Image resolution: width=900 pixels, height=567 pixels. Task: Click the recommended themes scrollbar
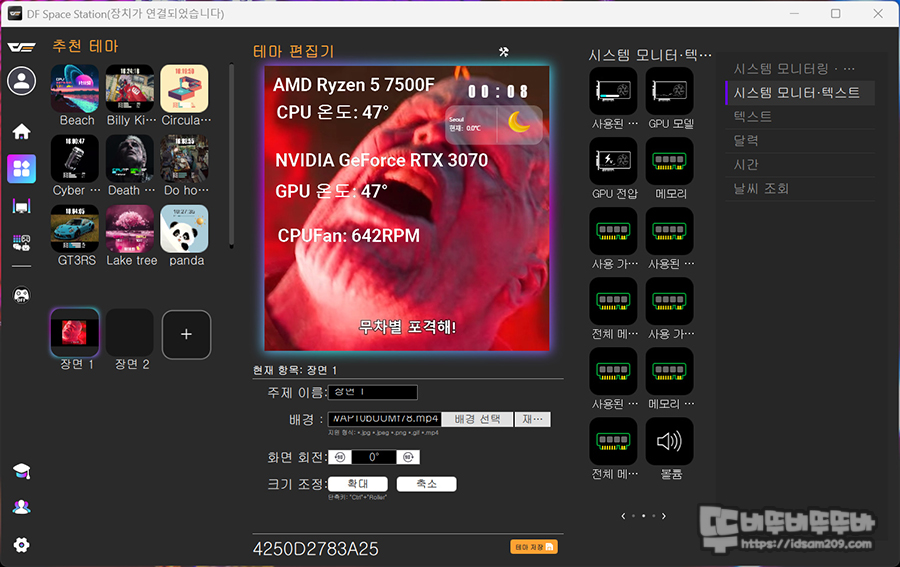coord(231,155)
